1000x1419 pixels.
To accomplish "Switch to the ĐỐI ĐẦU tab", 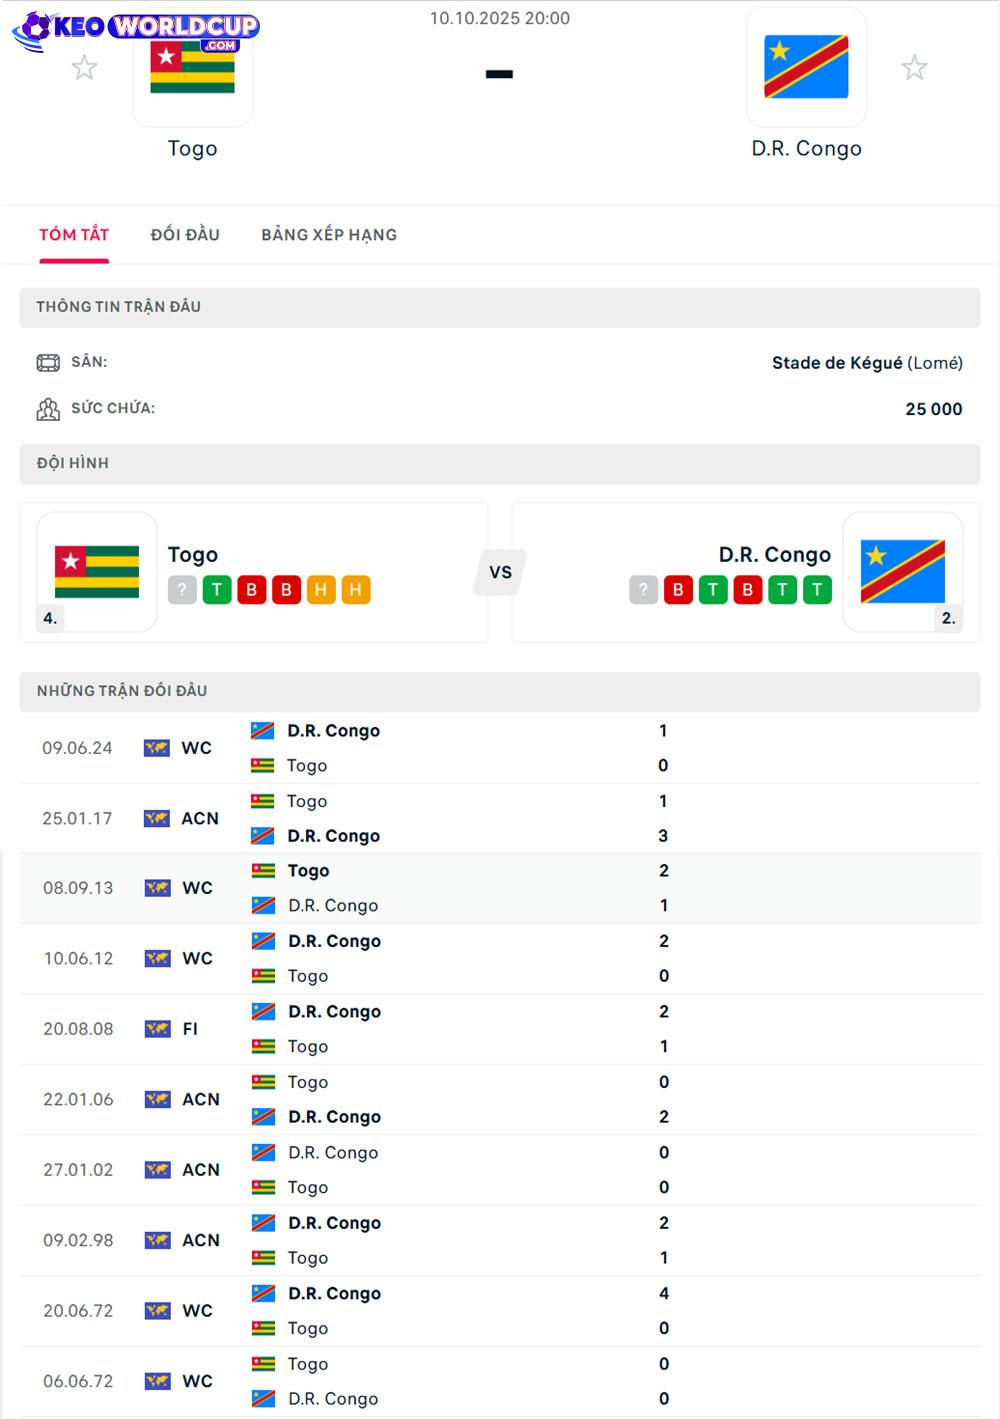I will point(185,235).
